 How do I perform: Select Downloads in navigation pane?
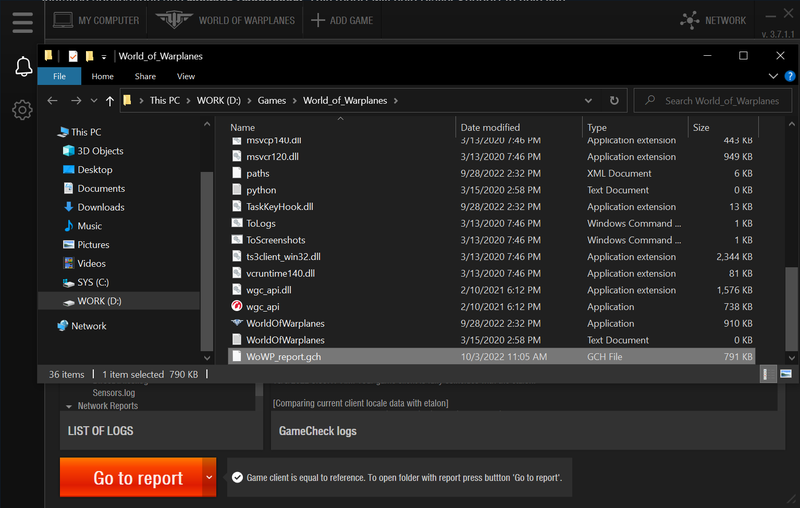[x=94, y=207]
